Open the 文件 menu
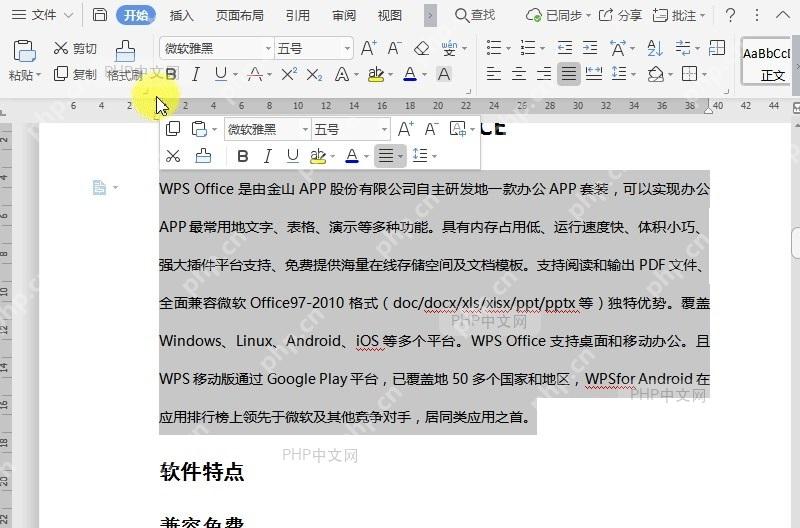Viewport: 800px width, 528px height. (x=42, y=15)
